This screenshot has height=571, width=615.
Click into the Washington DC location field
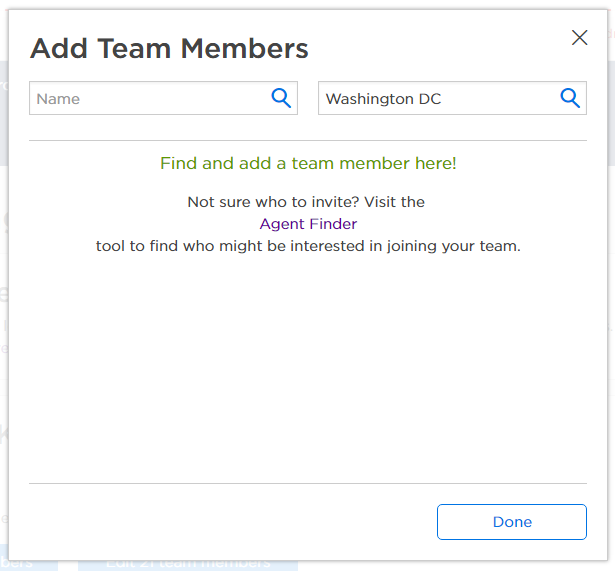pos(438,99)
